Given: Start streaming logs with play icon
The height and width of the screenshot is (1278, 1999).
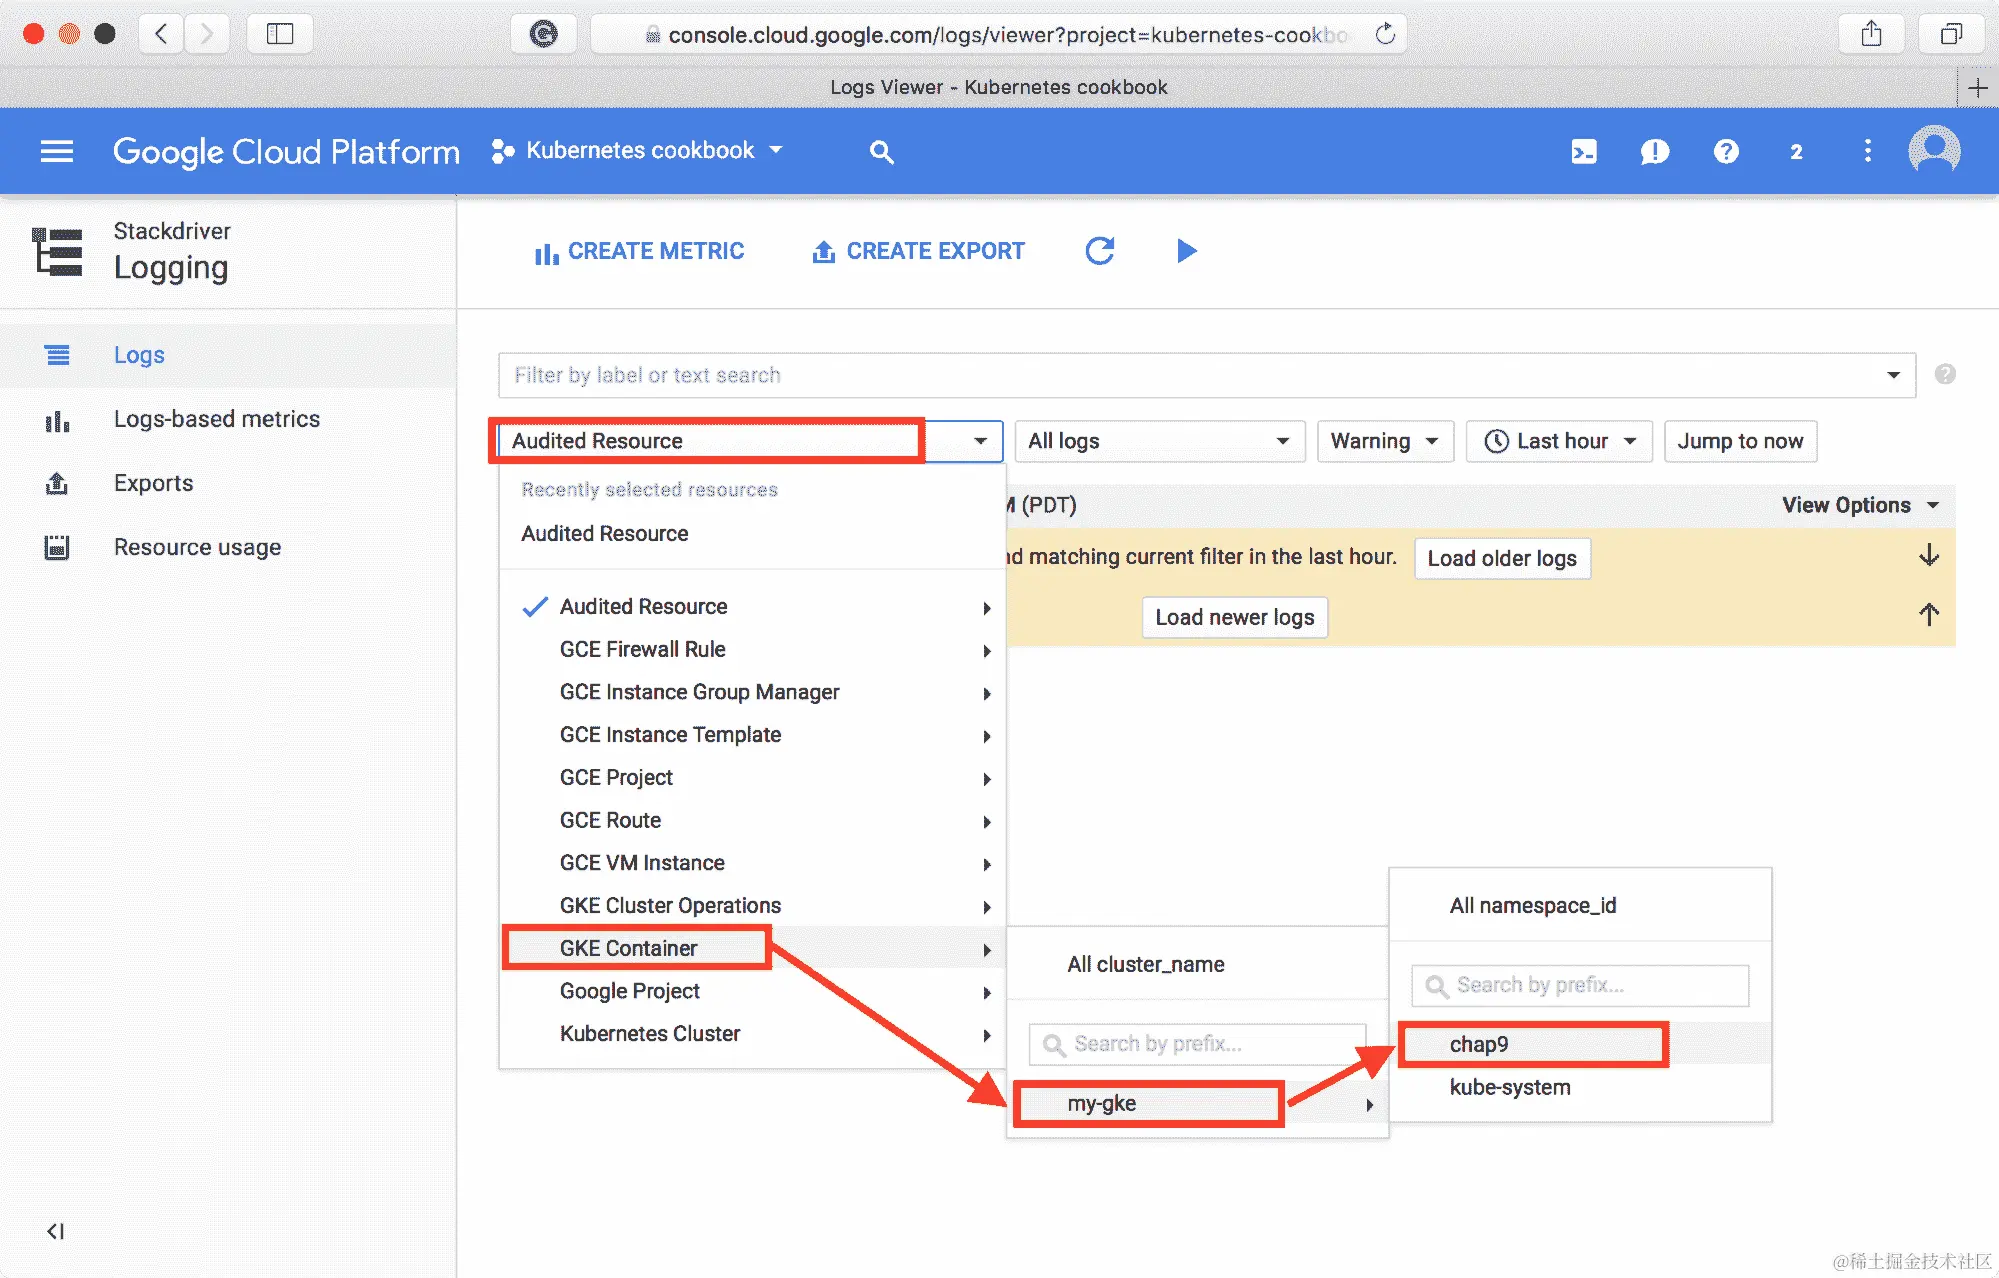Looking at the screenshot, I should (x=1186, y=250).
